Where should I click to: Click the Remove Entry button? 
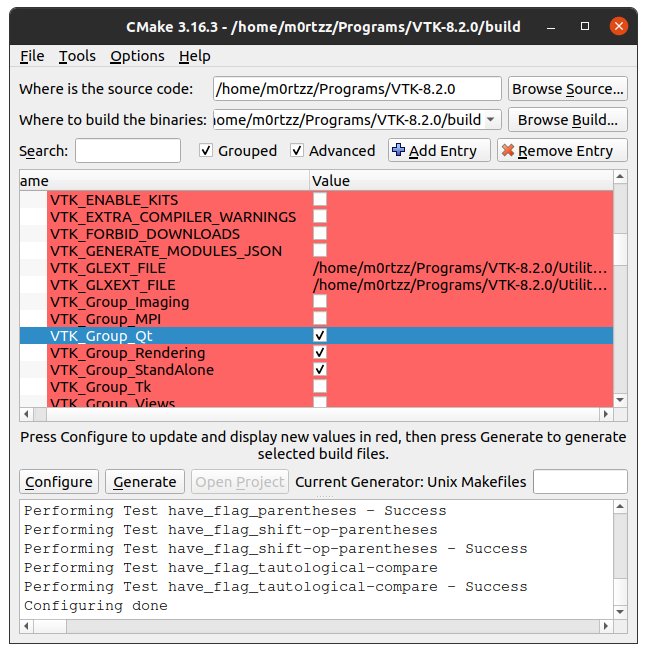562,151
